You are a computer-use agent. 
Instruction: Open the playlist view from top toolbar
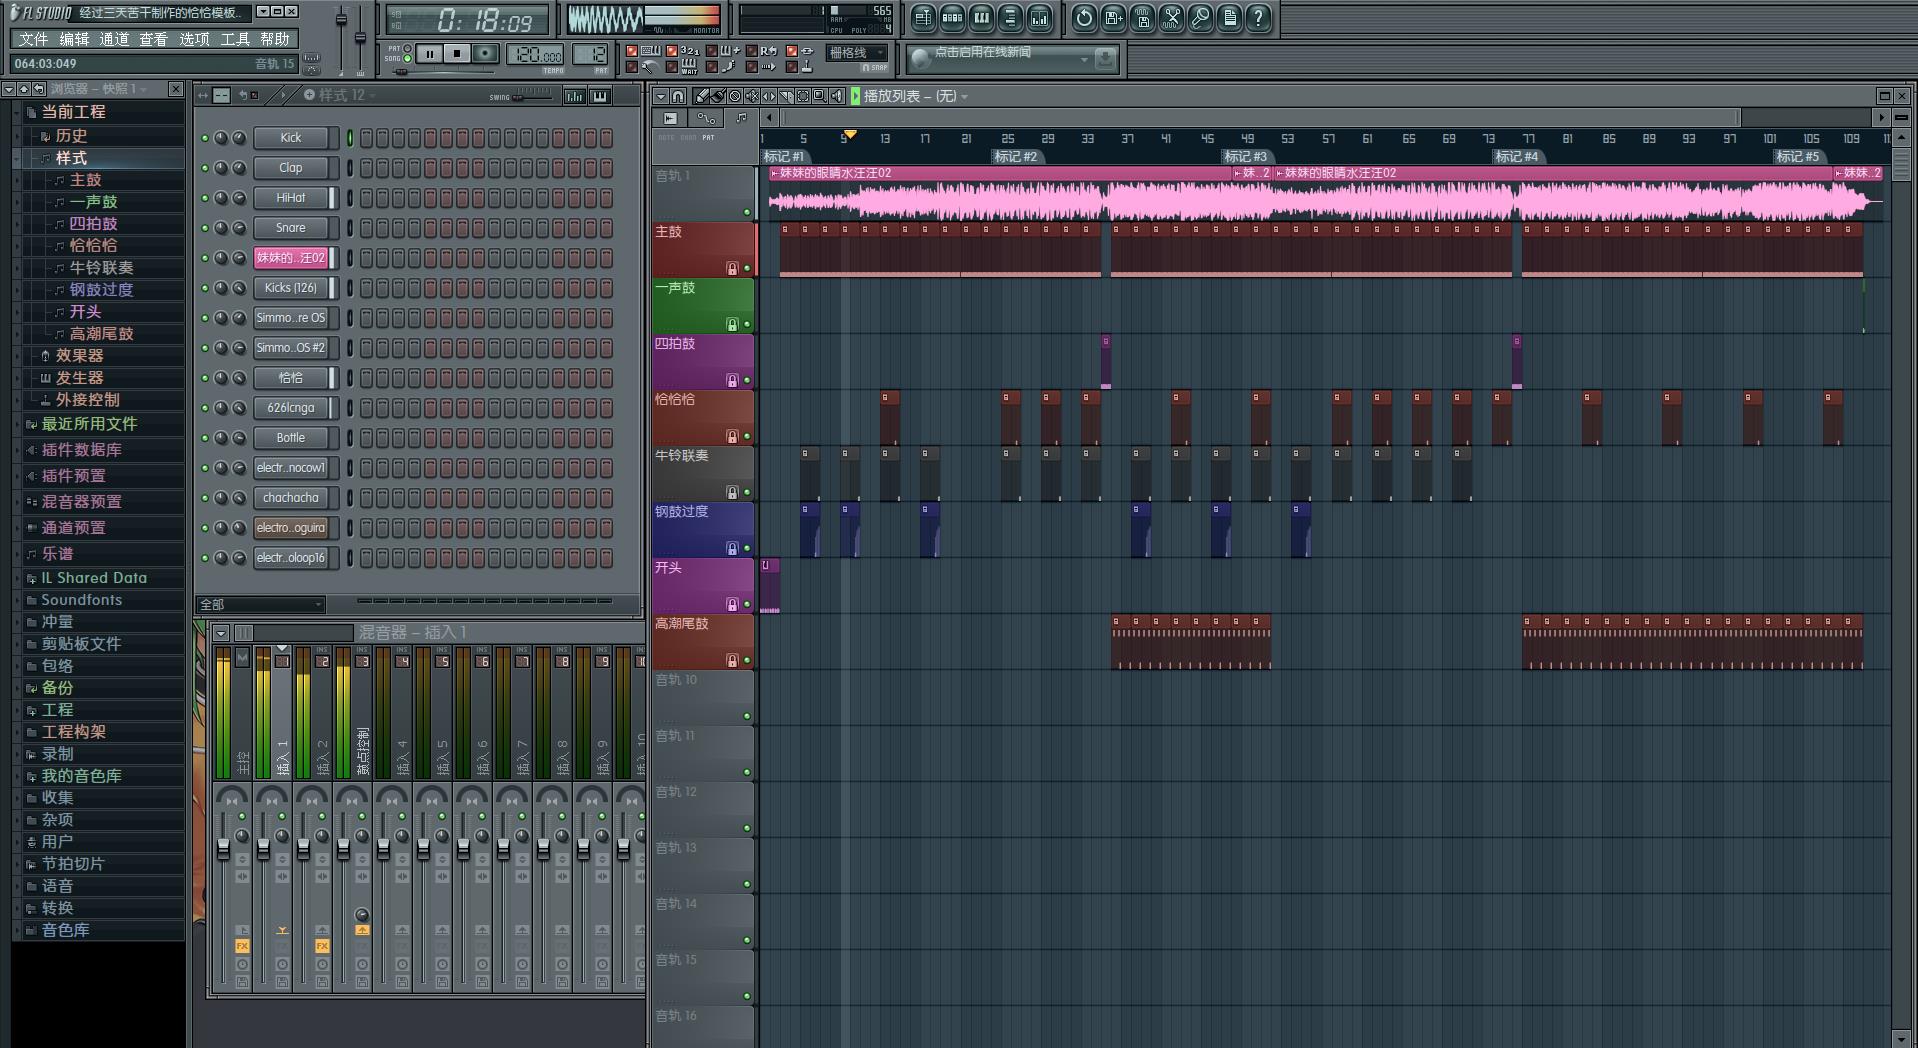click(x=923, y=18)
